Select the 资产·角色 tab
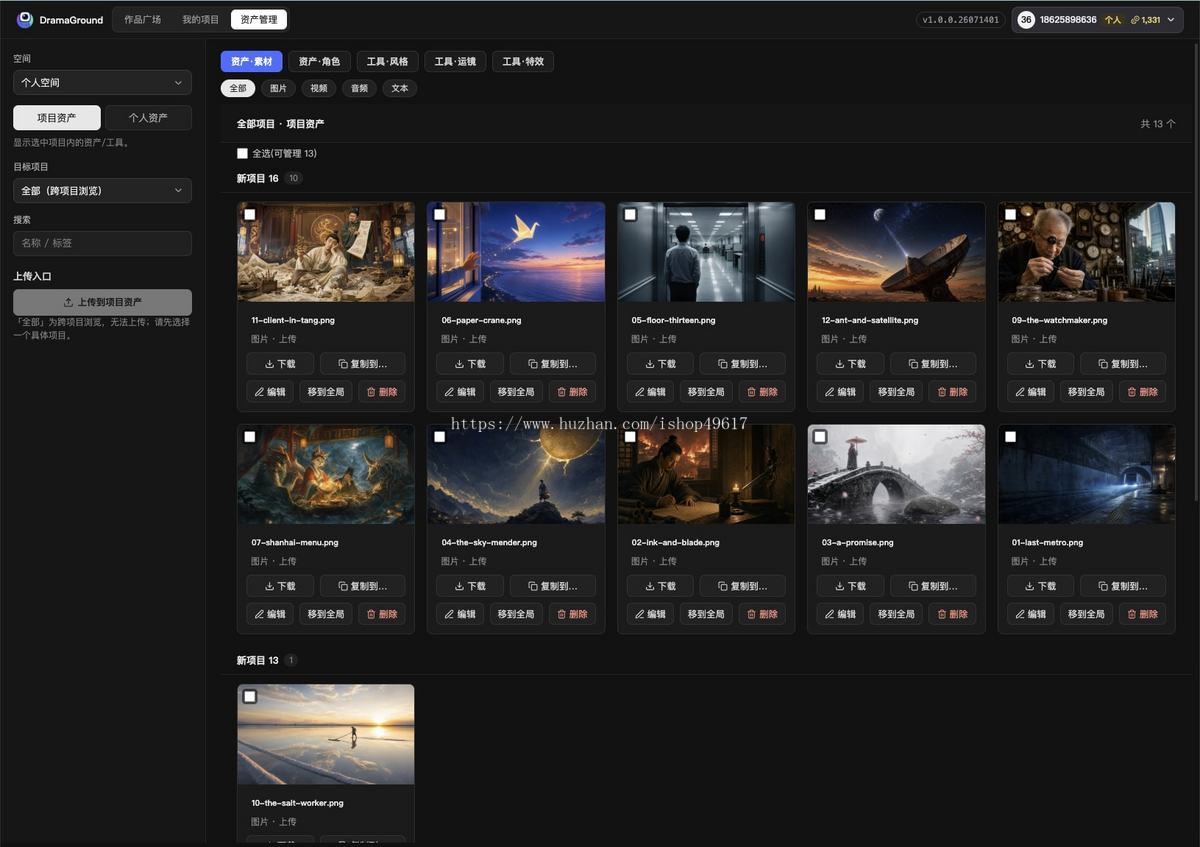 click(319, 62)
